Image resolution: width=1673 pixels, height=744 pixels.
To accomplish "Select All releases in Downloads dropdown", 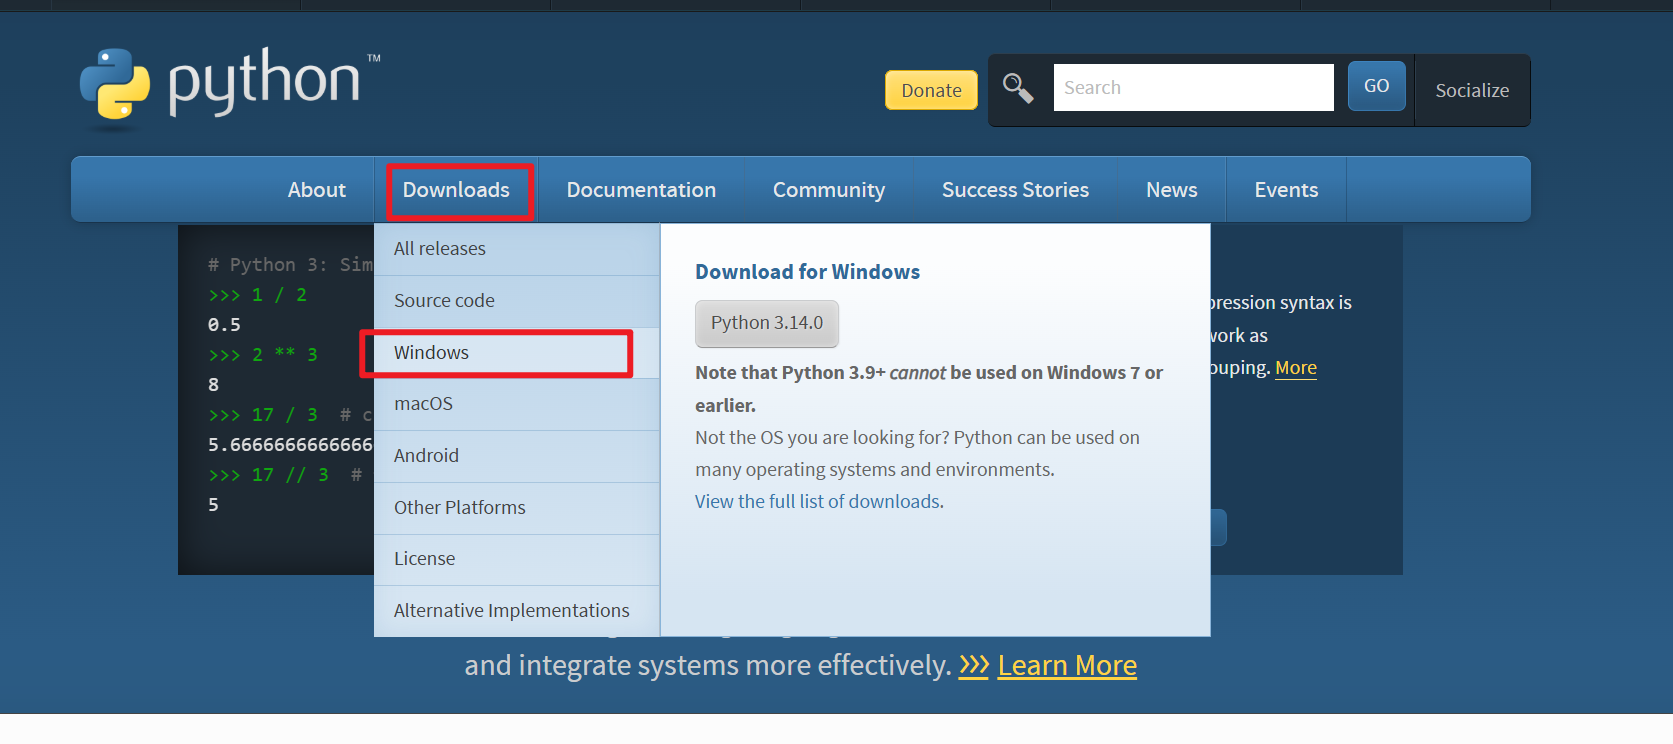I will (517, 249).
